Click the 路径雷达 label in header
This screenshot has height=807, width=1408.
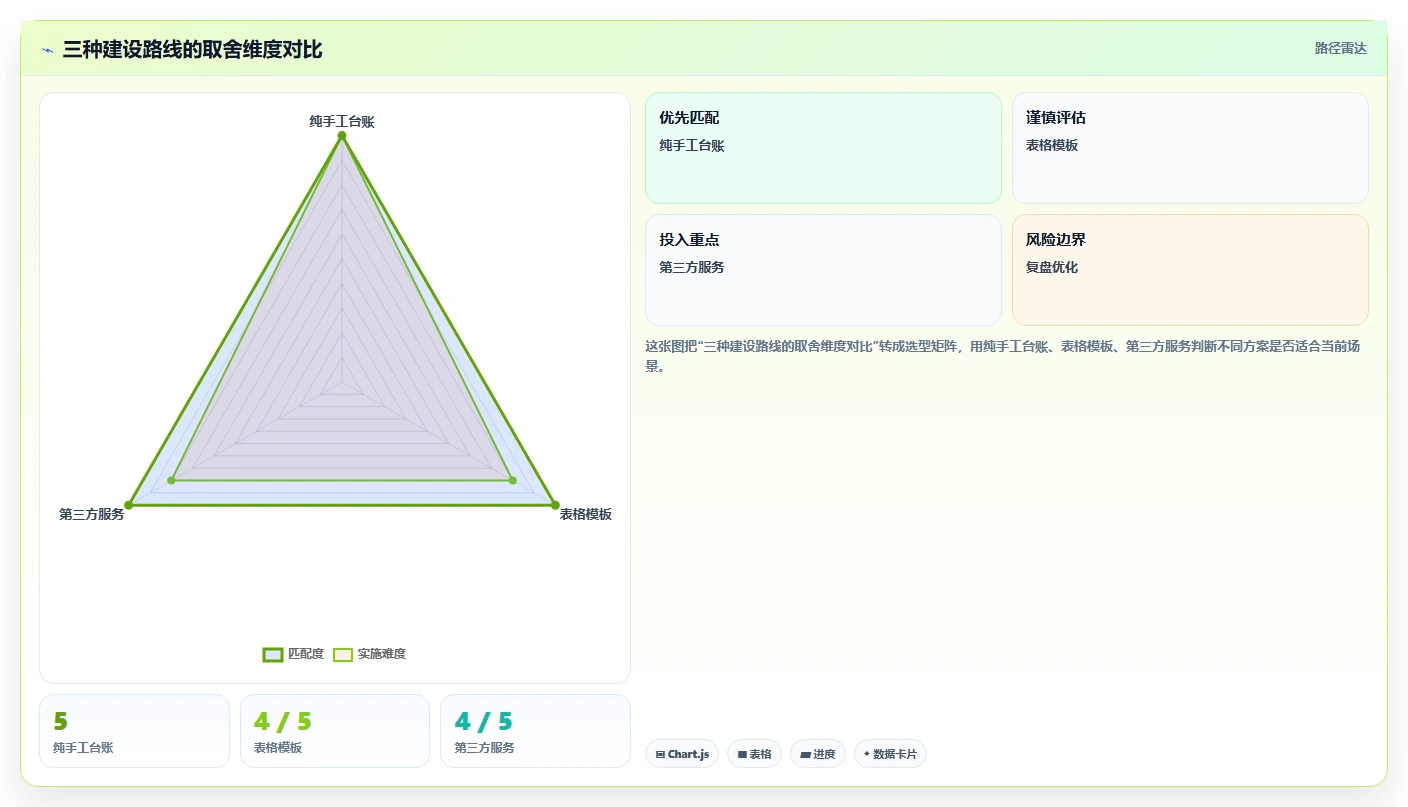(x=1340, y=48)
